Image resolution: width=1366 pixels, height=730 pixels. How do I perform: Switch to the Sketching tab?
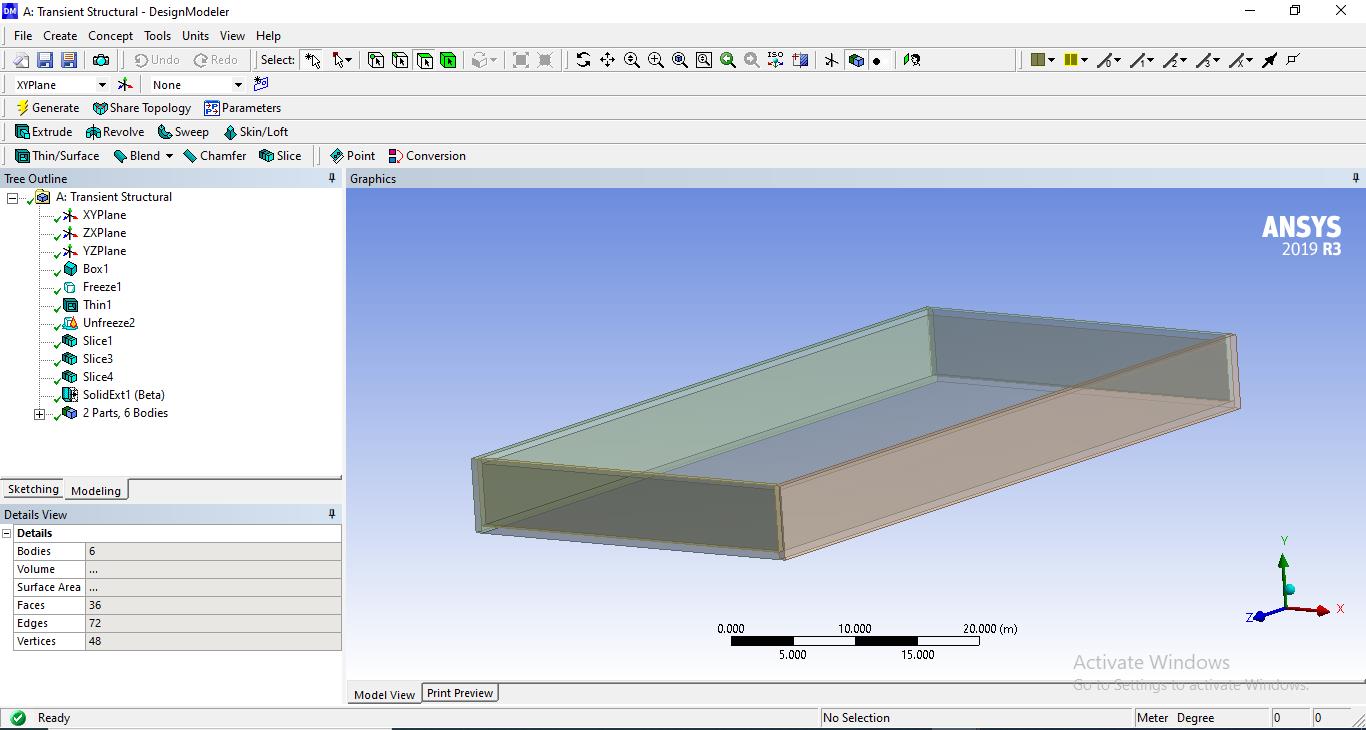coord(33,490)
